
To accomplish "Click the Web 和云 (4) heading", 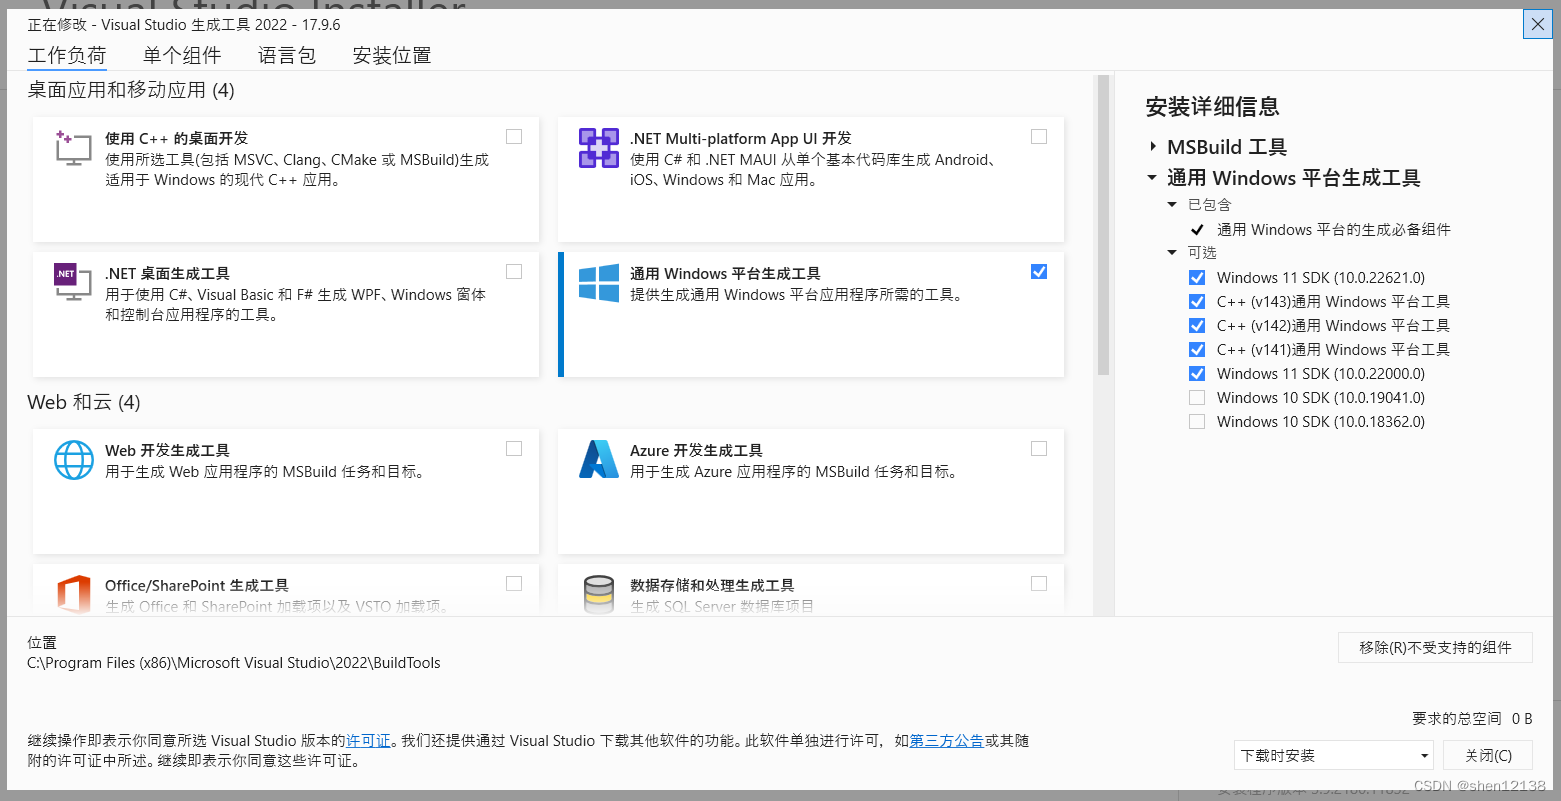I will point(84,402).
